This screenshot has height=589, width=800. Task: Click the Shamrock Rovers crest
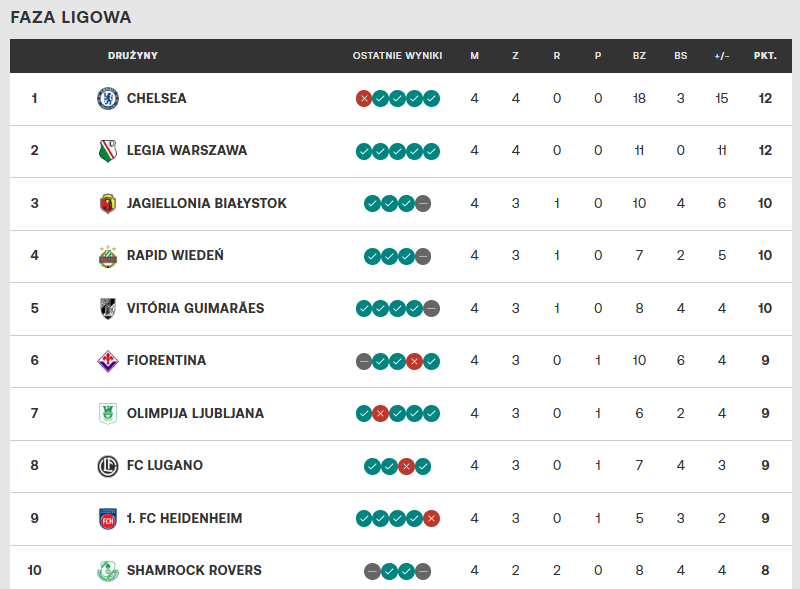(108, 571)
